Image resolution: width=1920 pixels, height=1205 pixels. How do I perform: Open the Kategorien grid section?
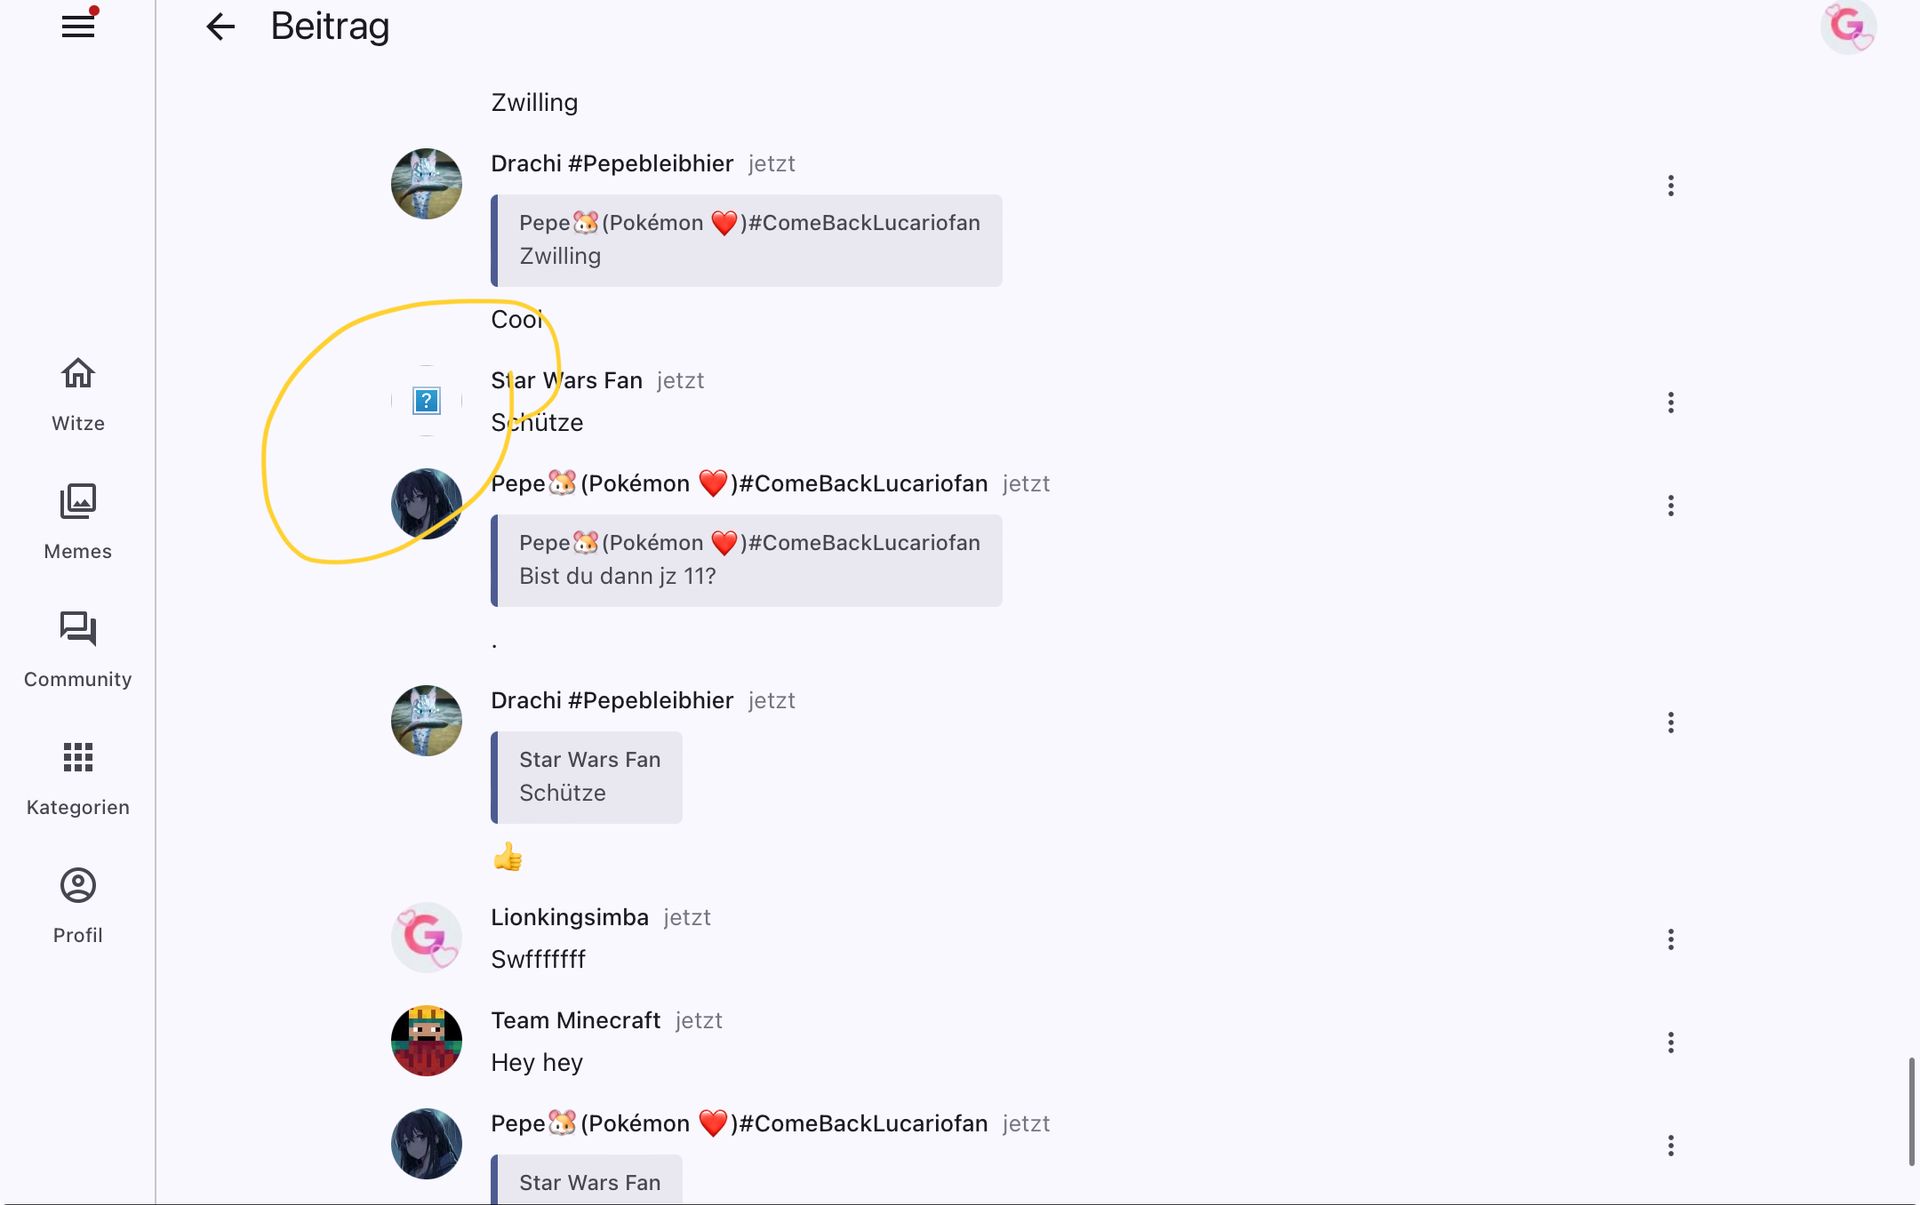tap(78, 779)
